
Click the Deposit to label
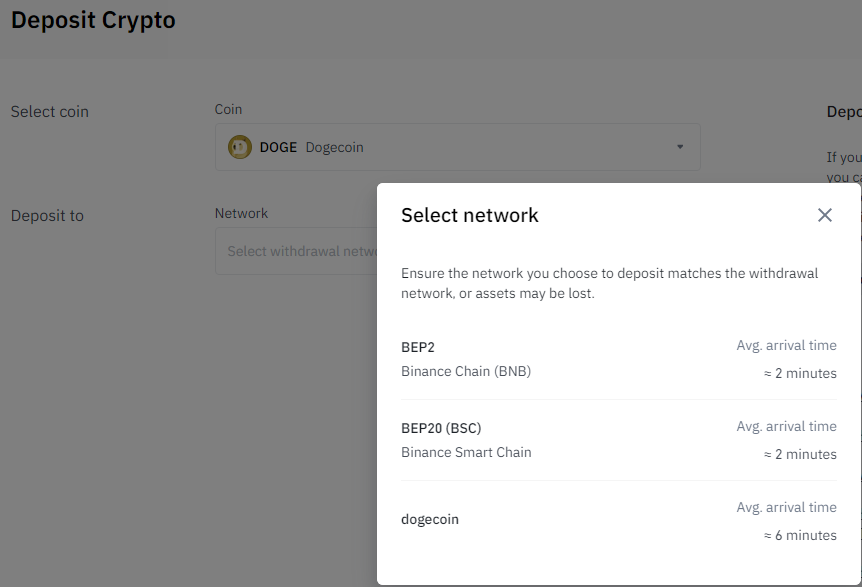pos(47,216)
